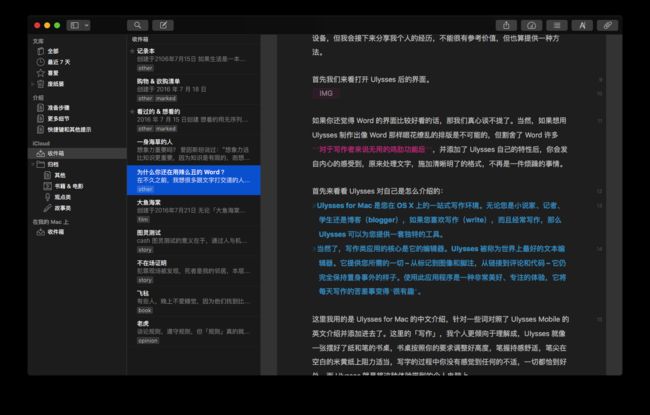Click the 全部 library stack icon

[x=41, y=51]
